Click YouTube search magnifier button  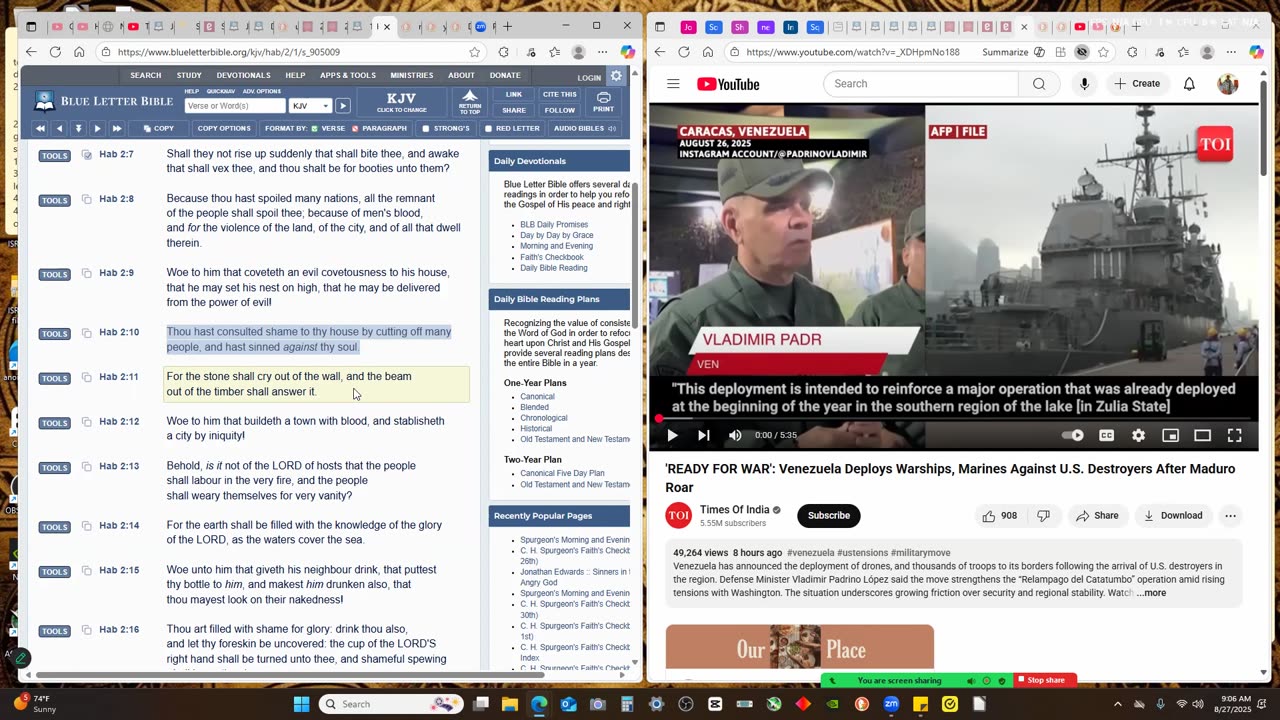[x=1039, y=84]
